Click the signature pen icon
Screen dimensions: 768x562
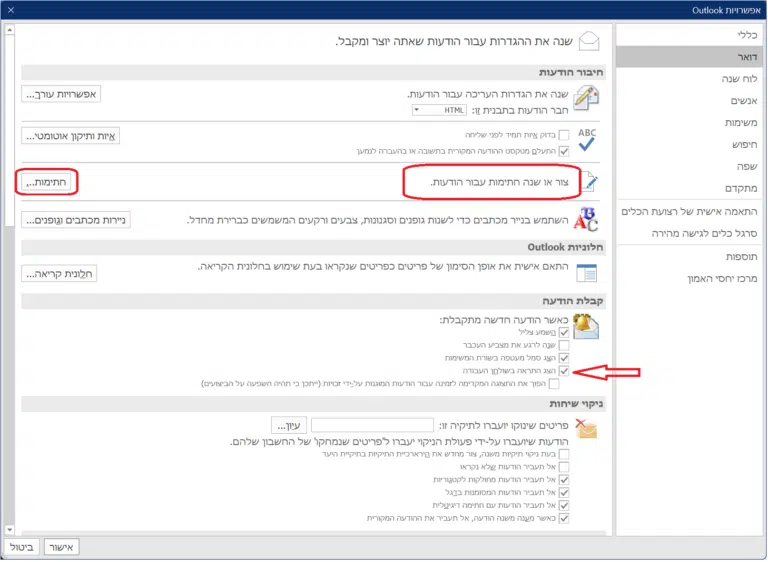[x=589, y=182]
